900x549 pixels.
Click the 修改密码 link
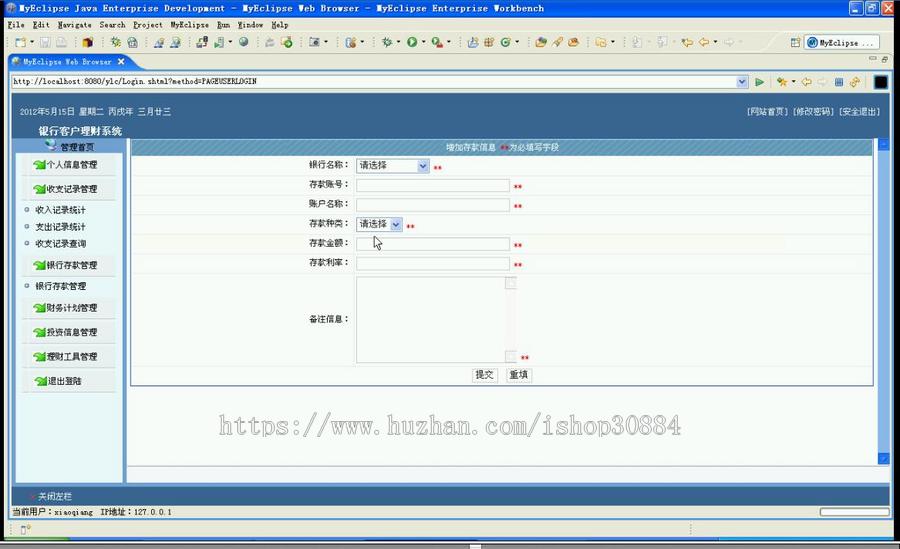coord(813,111)
